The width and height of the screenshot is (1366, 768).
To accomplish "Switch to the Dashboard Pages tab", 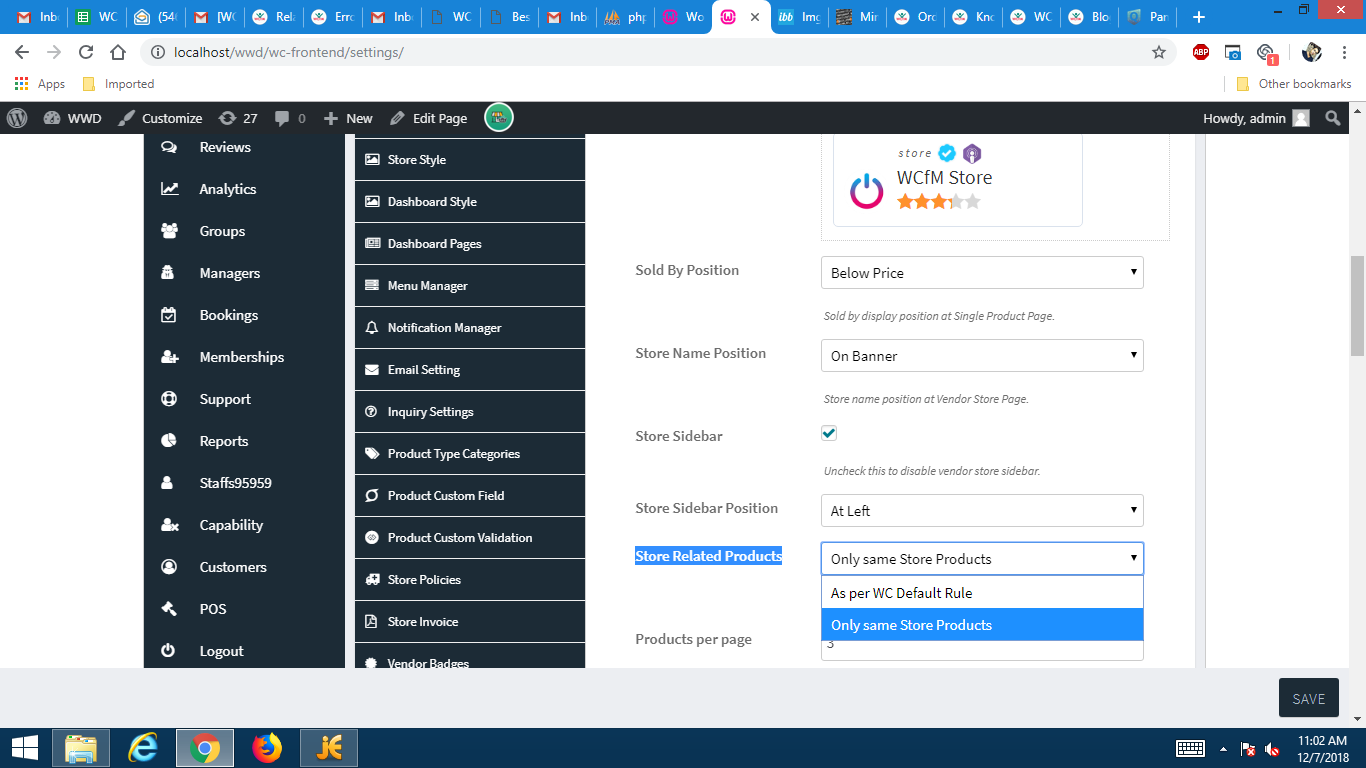I will point(470,244).
